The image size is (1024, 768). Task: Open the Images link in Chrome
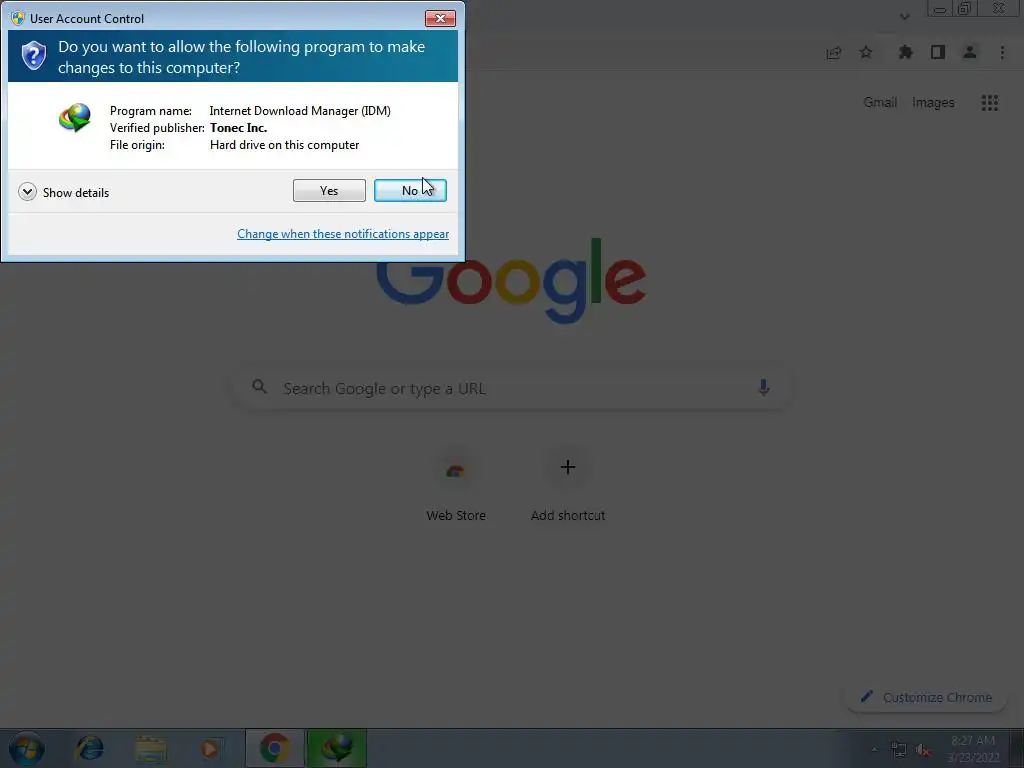pos(933,103)
